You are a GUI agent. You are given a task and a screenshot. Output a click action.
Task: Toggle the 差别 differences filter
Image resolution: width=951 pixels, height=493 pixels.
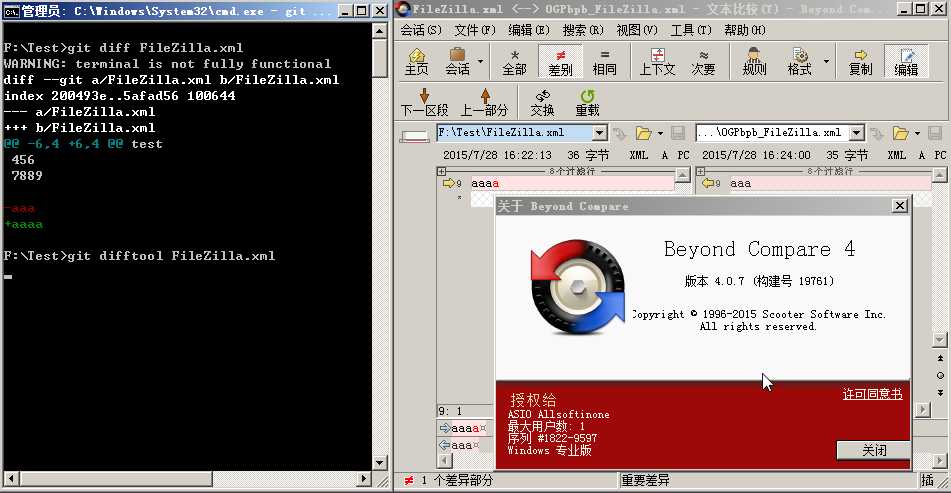pos(560,61)
